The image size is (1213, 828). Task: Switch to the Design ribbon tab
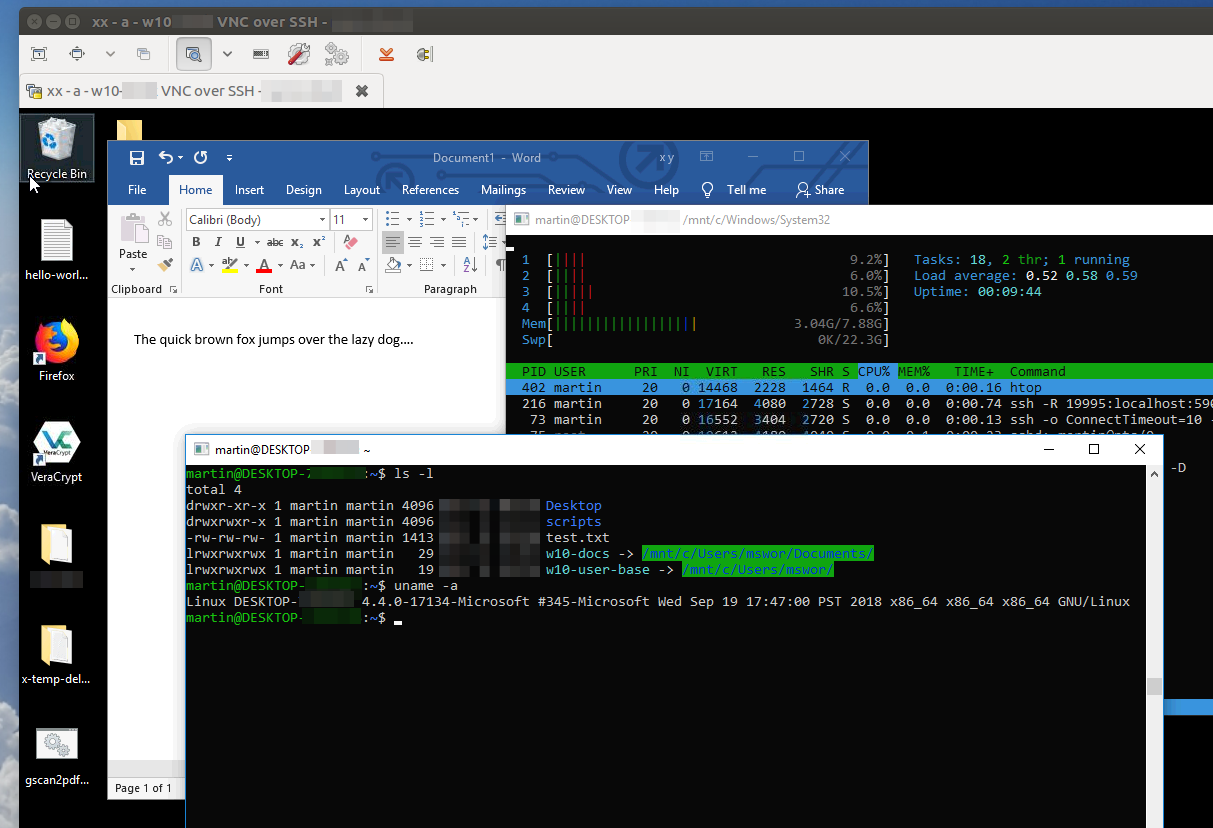(303, 190)
